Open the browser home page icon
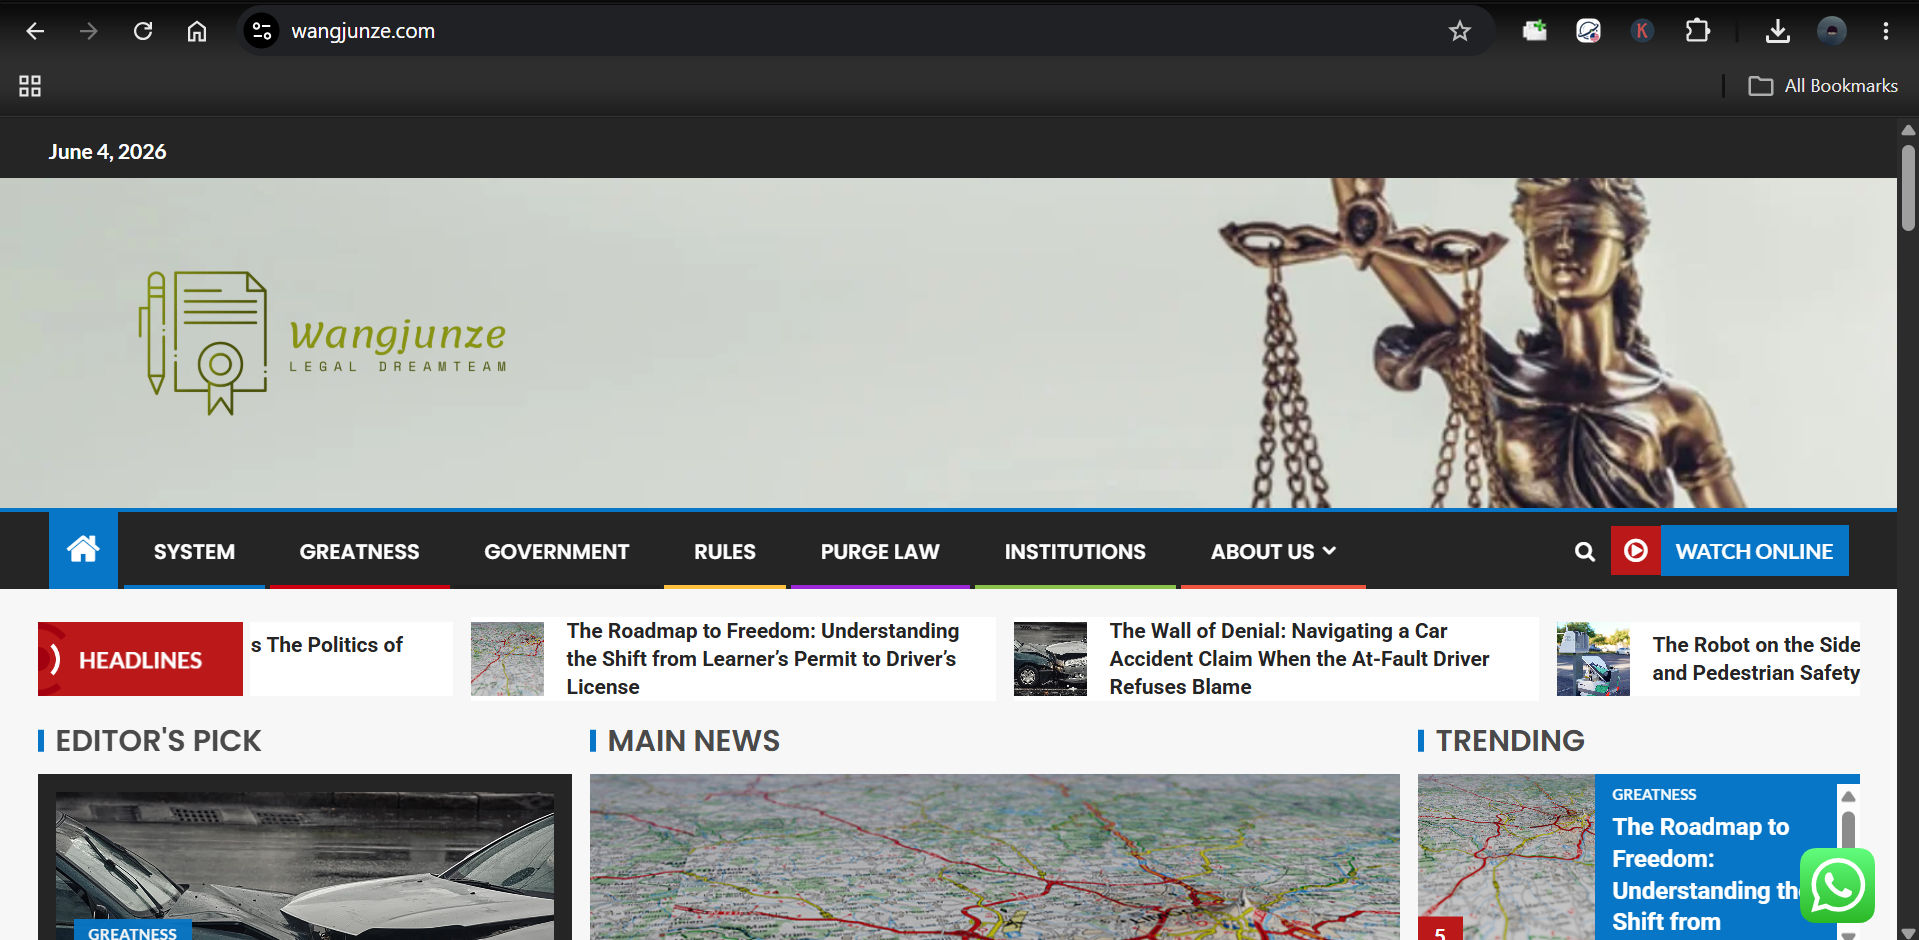Screen dimensions: 1919x940 tap(197, 31)
